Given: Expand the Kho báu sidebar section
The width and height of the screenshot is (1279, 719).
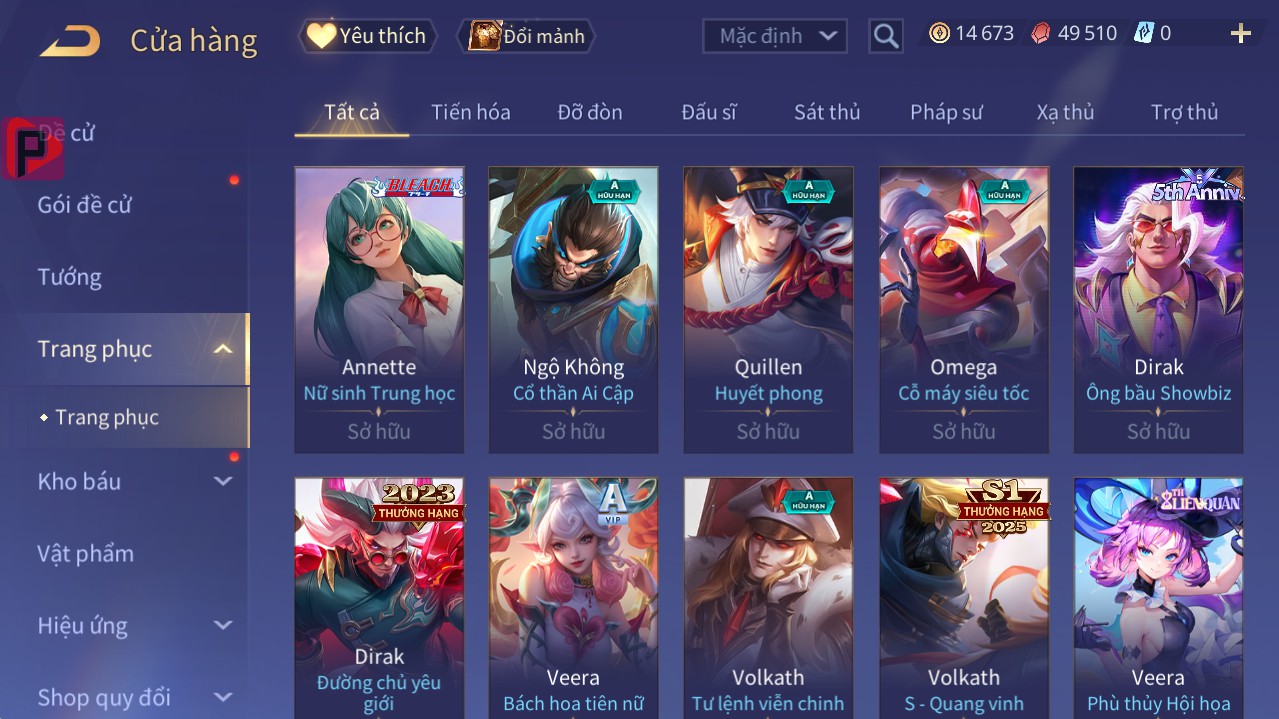Looking at the screenshot, I should point(223,481).
